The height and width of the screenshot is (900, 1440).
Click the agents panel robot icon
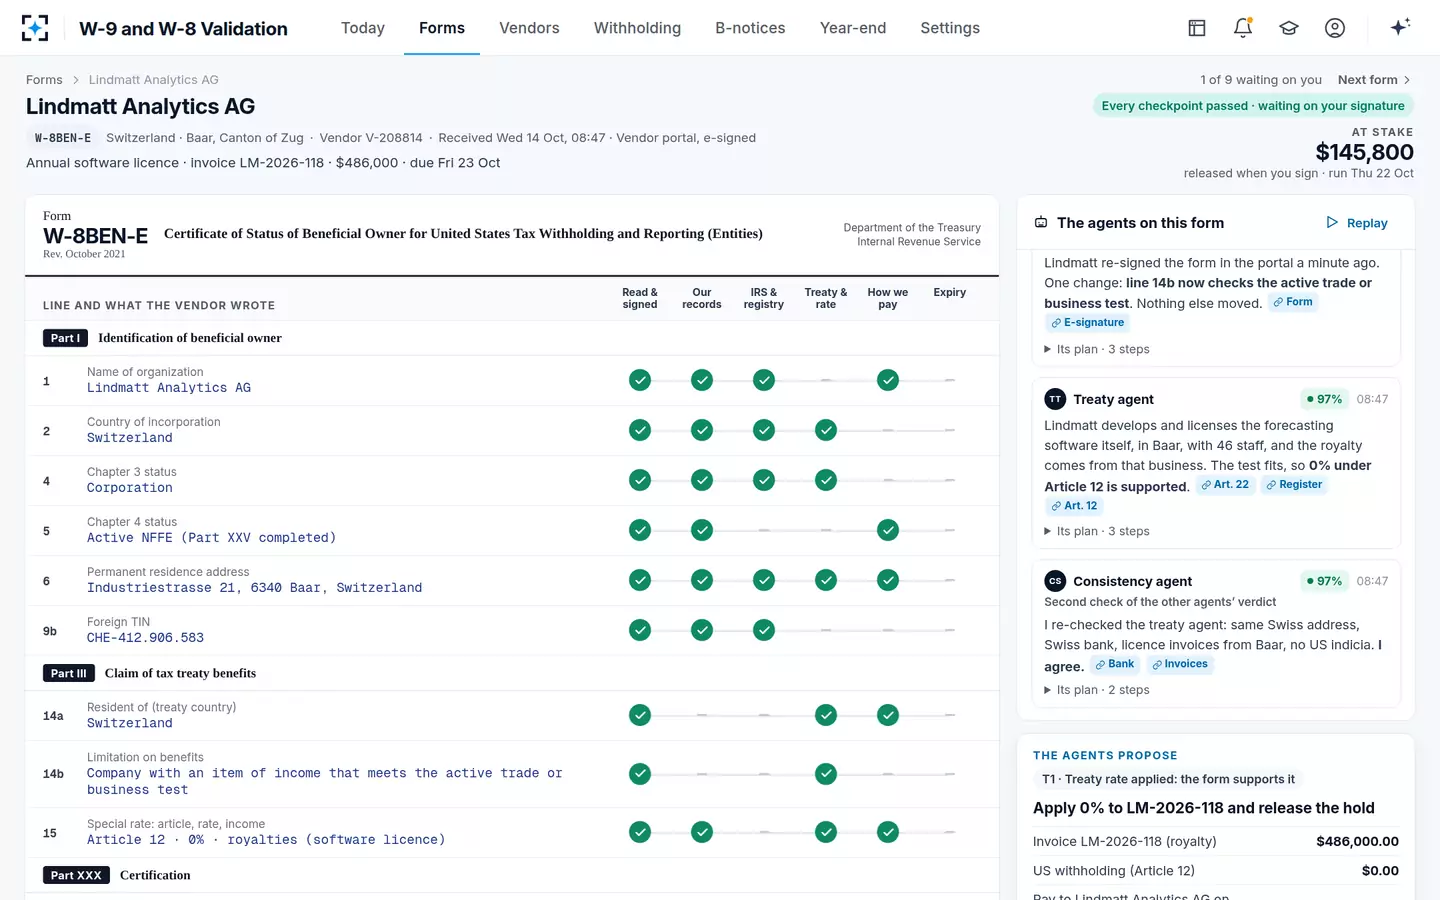click(x=1041, y=222)
